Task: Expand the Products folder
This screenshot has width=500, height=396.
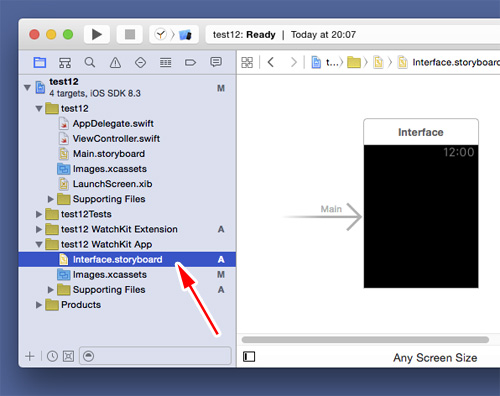Action: [39, 305]
